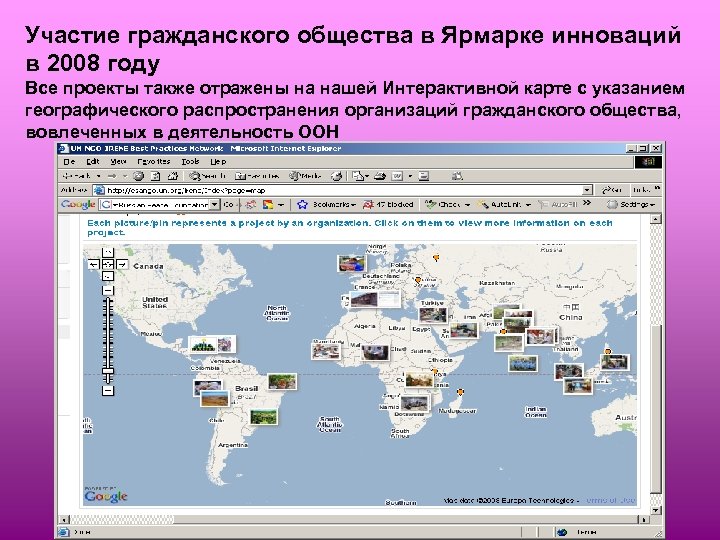This screenshot has width=720, height=540.
Task: Open the spell Check dropdown
Action: point(447,205)
